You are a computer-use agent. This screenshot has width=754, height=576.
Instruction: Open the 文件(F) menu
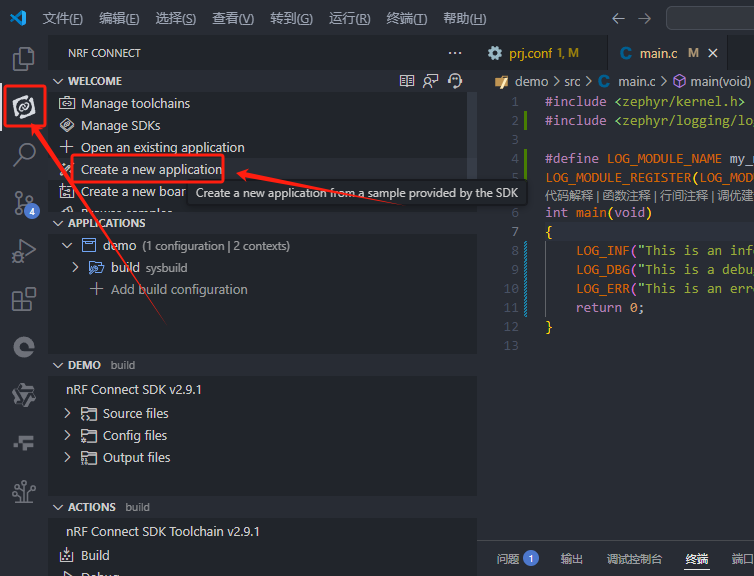(63, 19)
